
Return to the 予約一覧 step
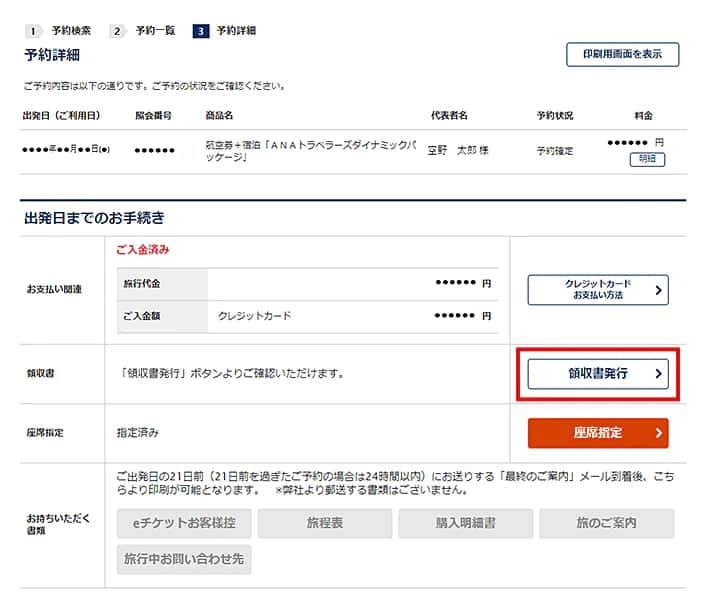[155, 31]
